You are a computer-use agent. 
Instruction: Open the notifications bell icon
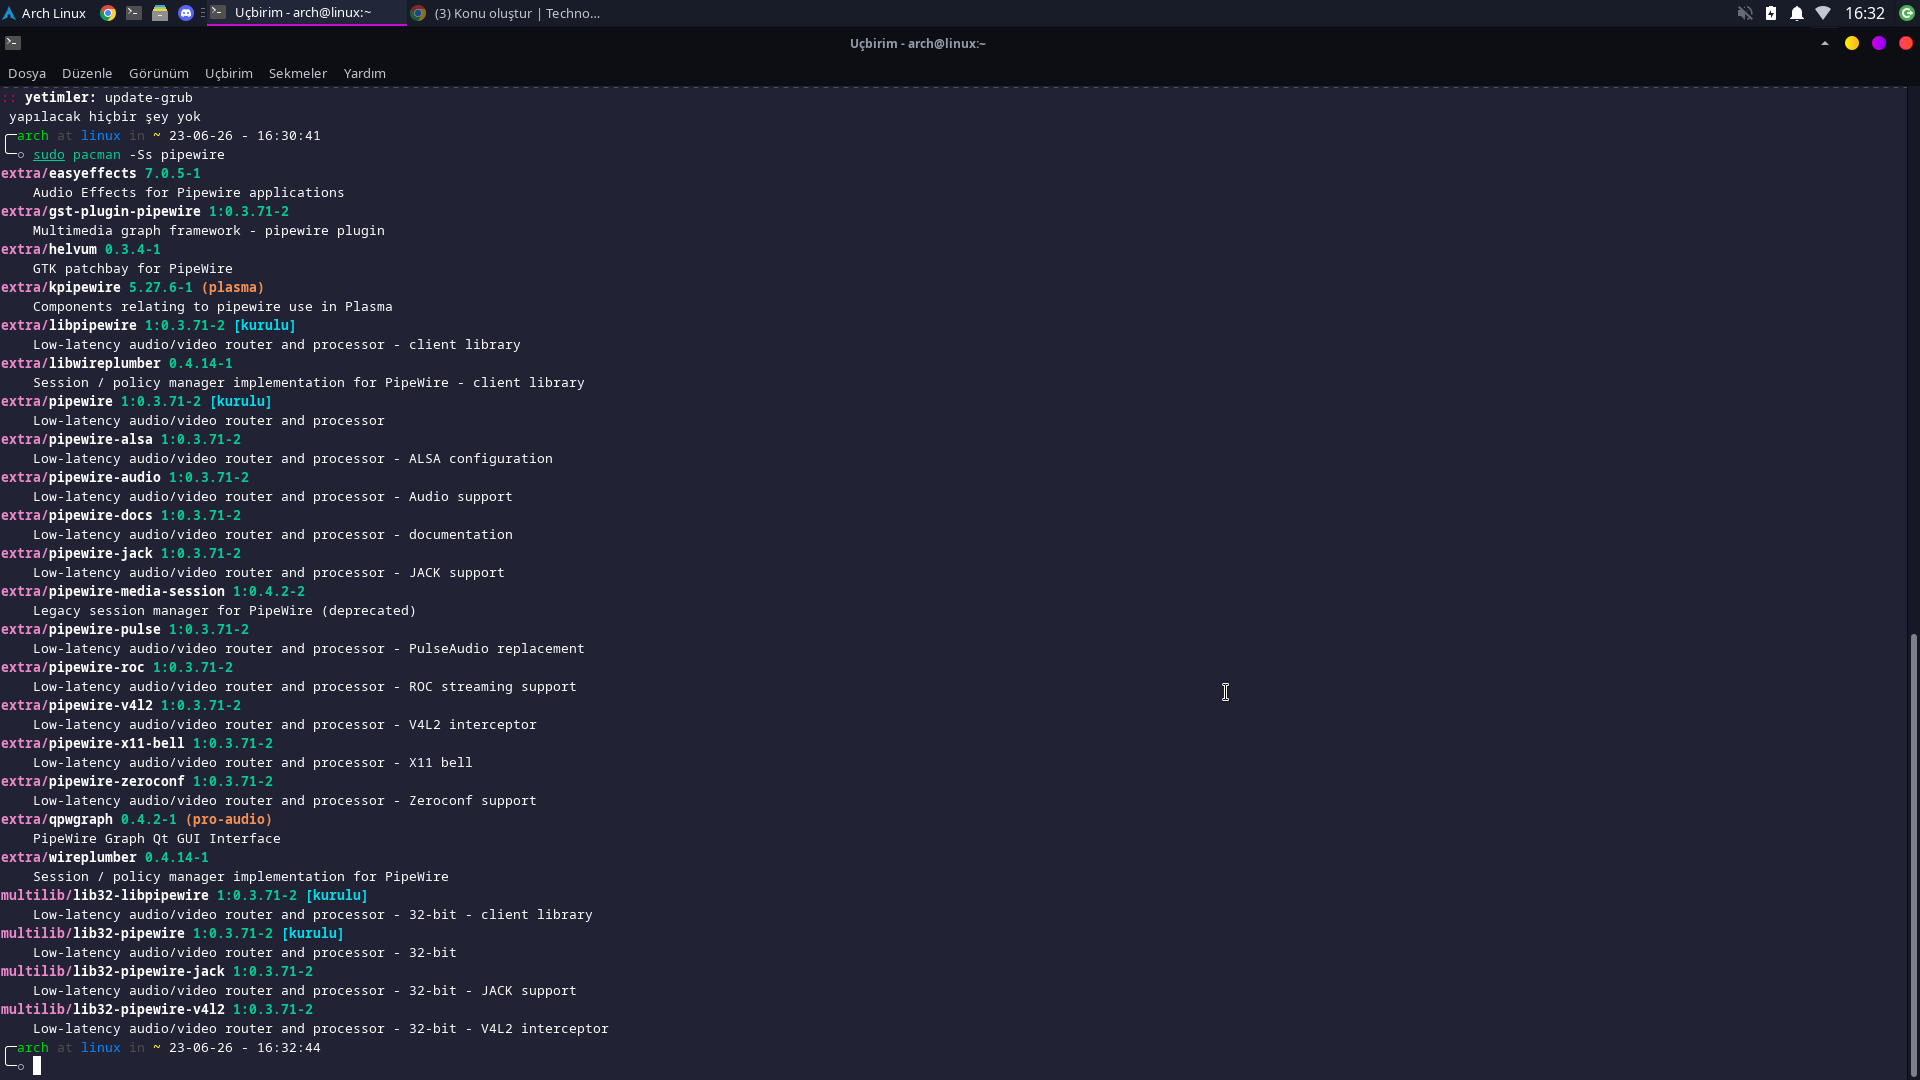coord(1797,13)
